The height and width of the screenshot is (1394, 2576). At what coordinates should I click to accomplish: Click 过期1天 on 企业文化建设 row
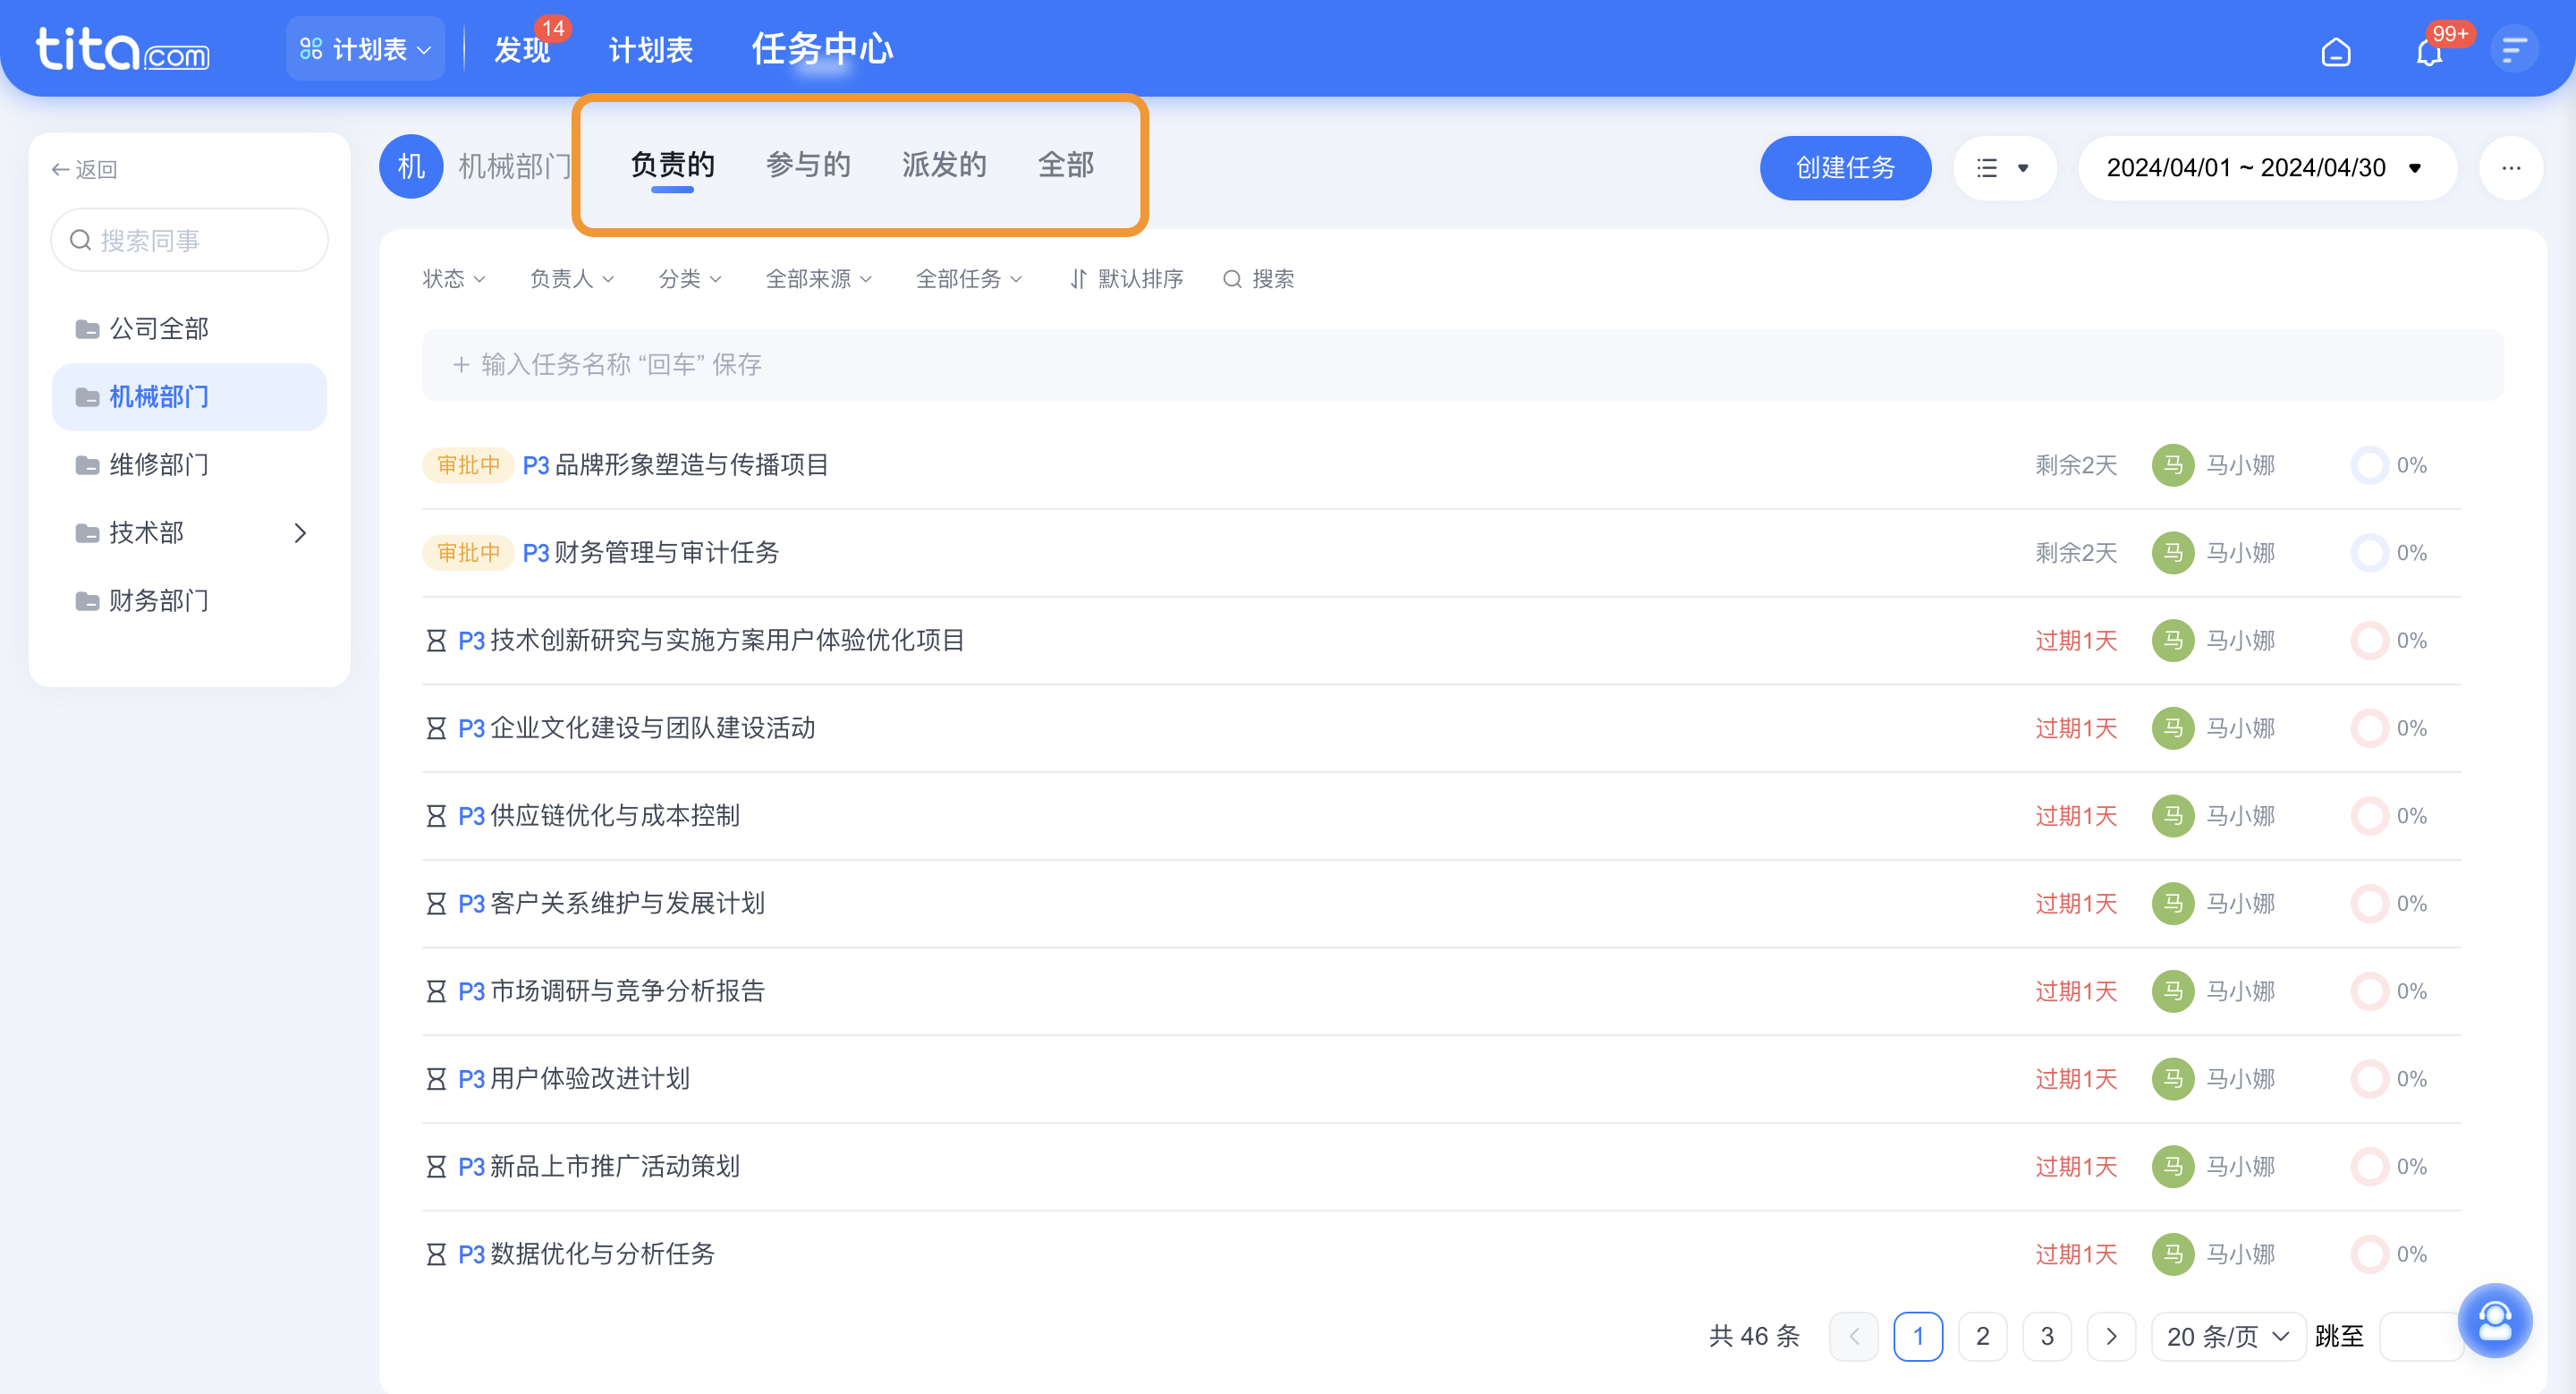point(2076,728)
